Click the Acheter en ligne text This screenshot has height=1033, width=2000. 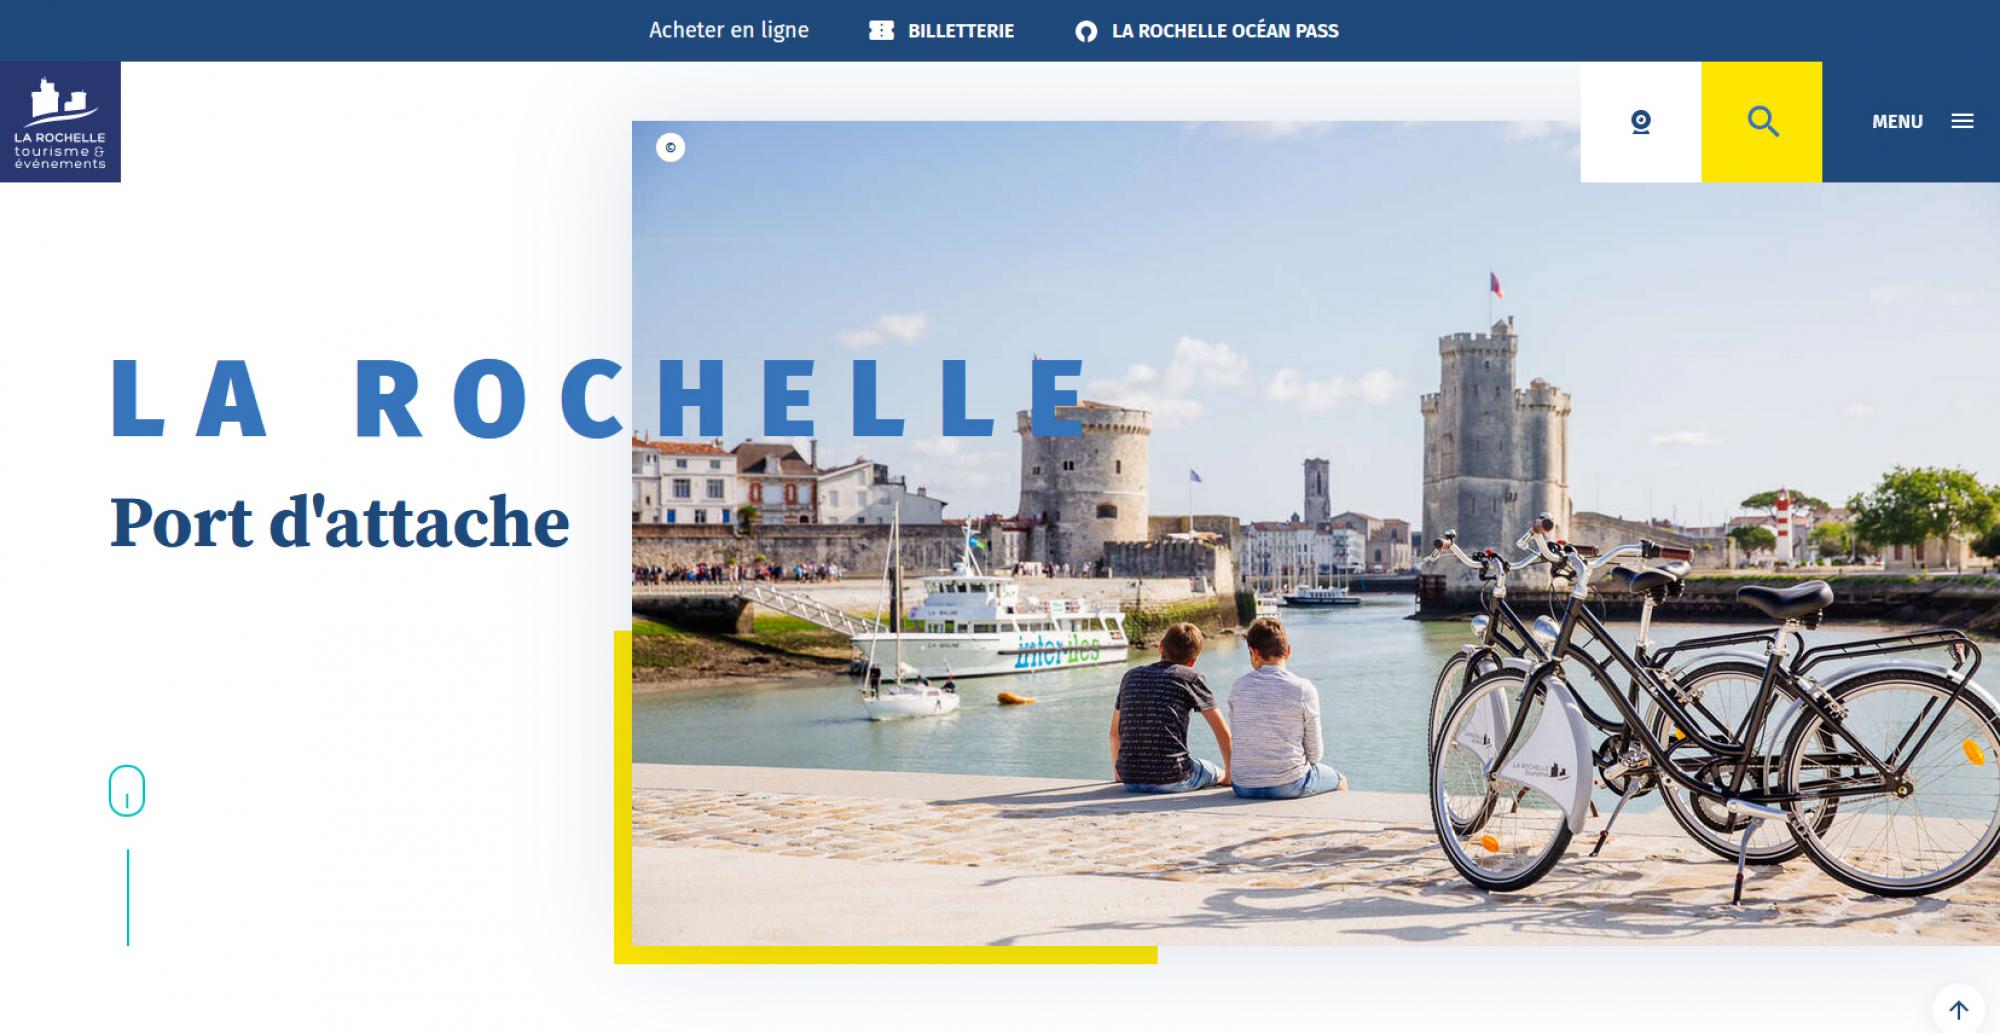coord(729,30)
